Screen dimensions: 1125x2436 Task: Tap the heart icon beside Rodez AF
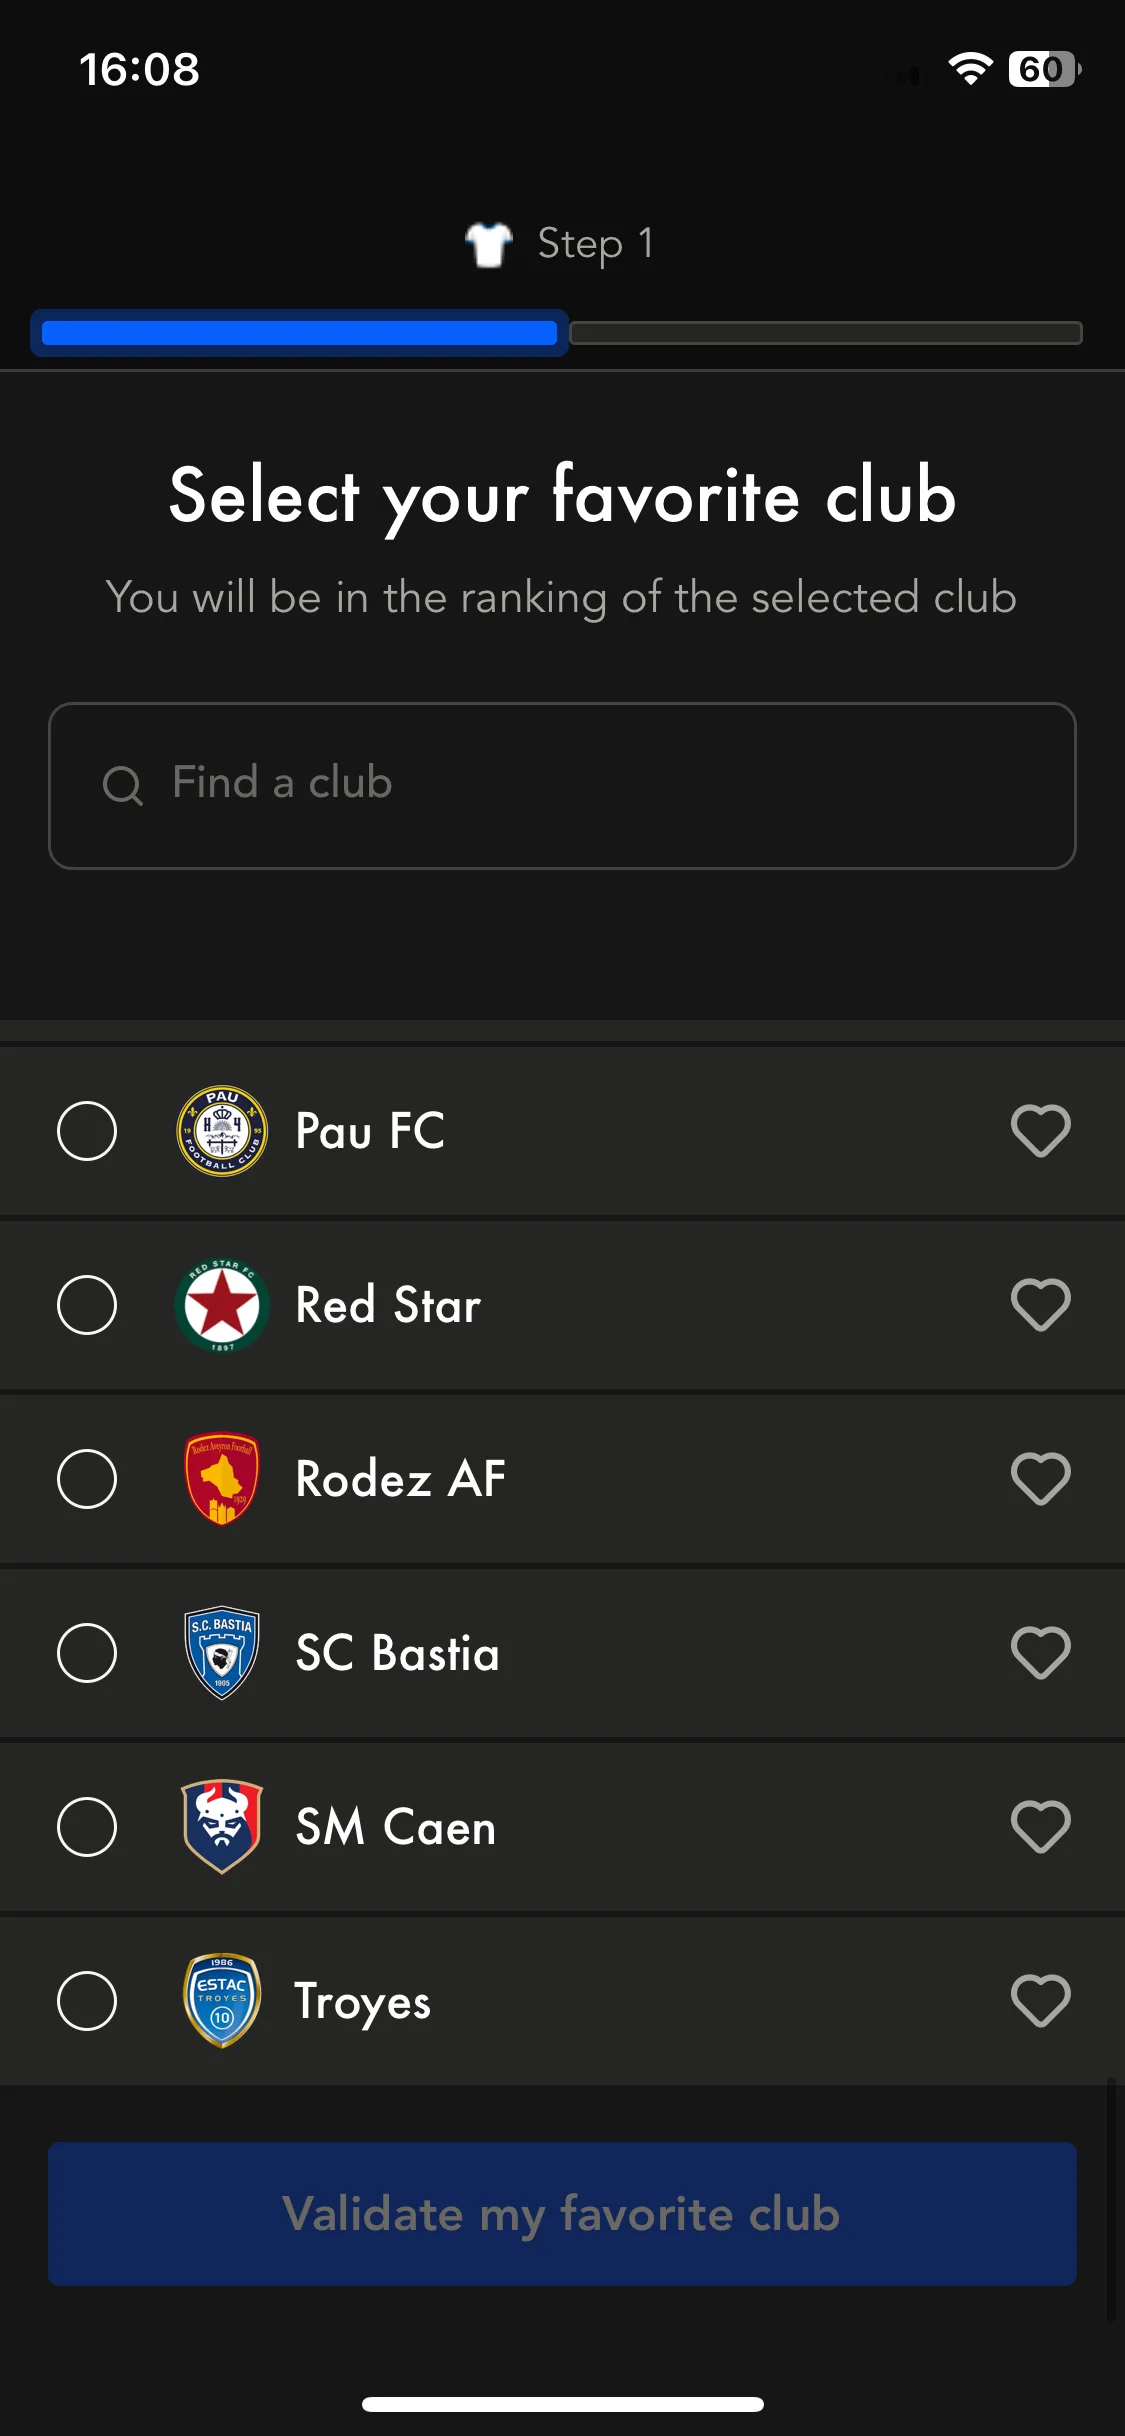pos(1040,1479)
